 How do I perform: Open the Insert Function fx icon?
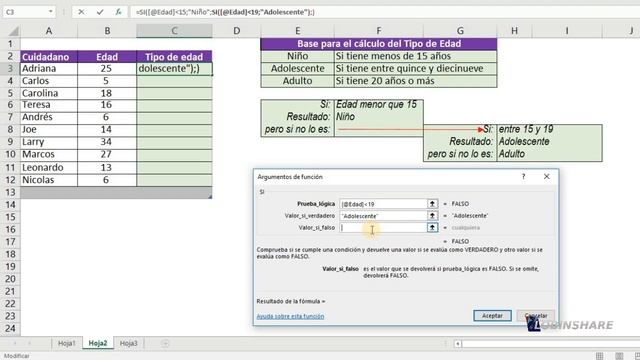pos(118,12)
